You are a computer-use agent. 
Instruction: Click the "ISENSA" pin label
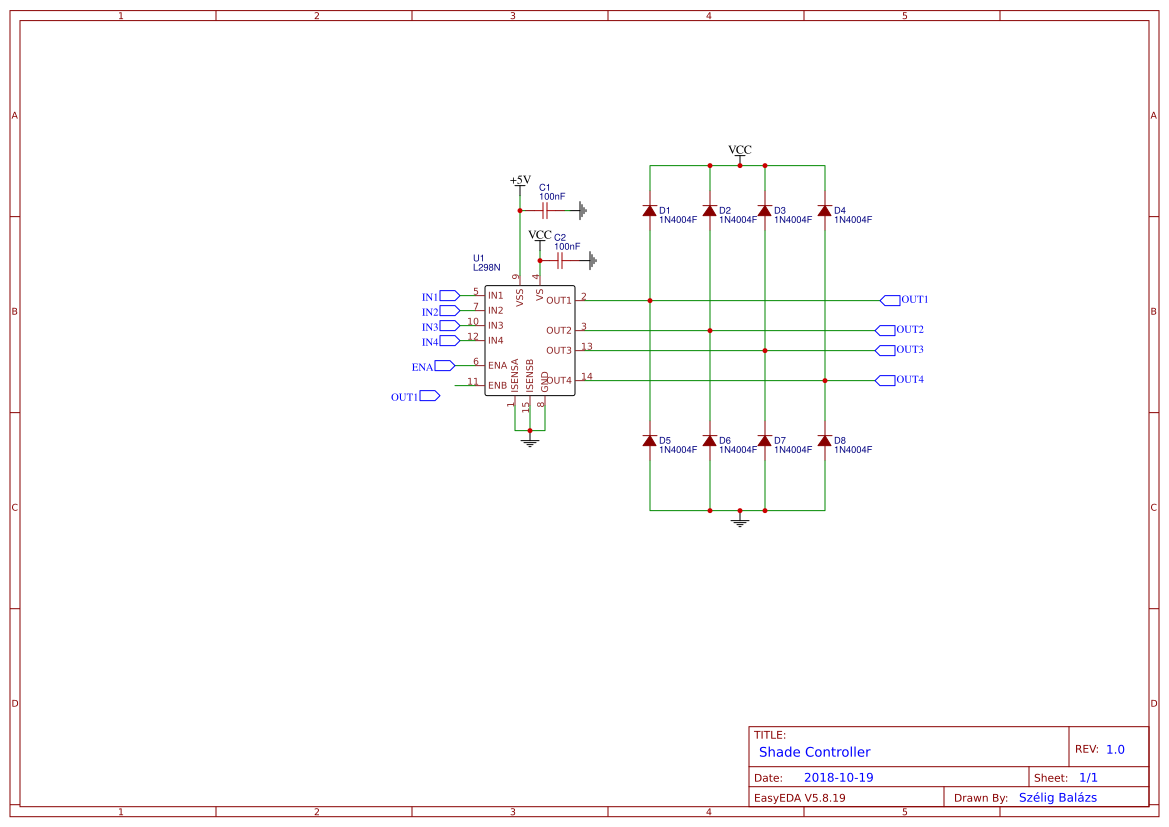pos(515,375)
